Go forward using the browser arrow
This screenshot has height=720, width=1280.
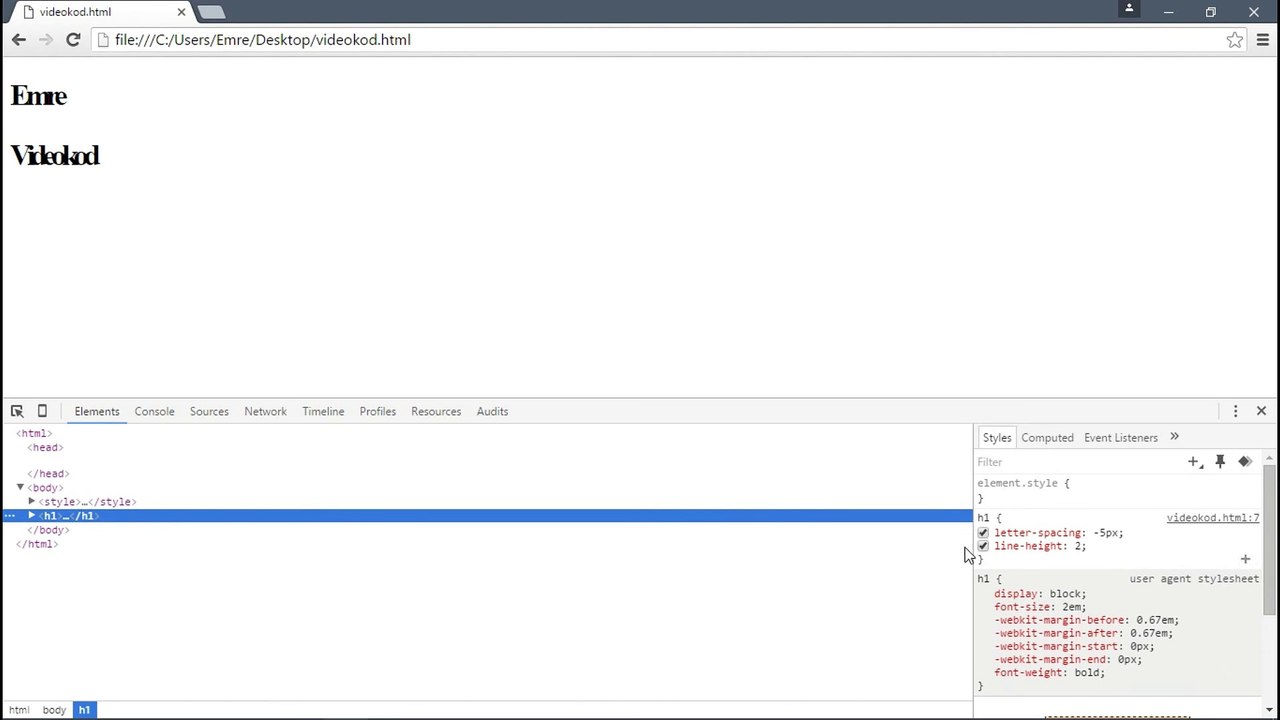pos(46,40)
